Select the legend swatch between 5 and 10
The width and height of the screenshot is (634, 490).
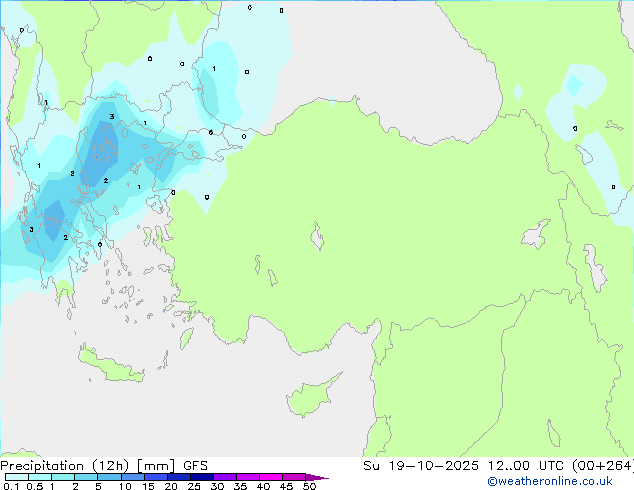click(109, 477)
